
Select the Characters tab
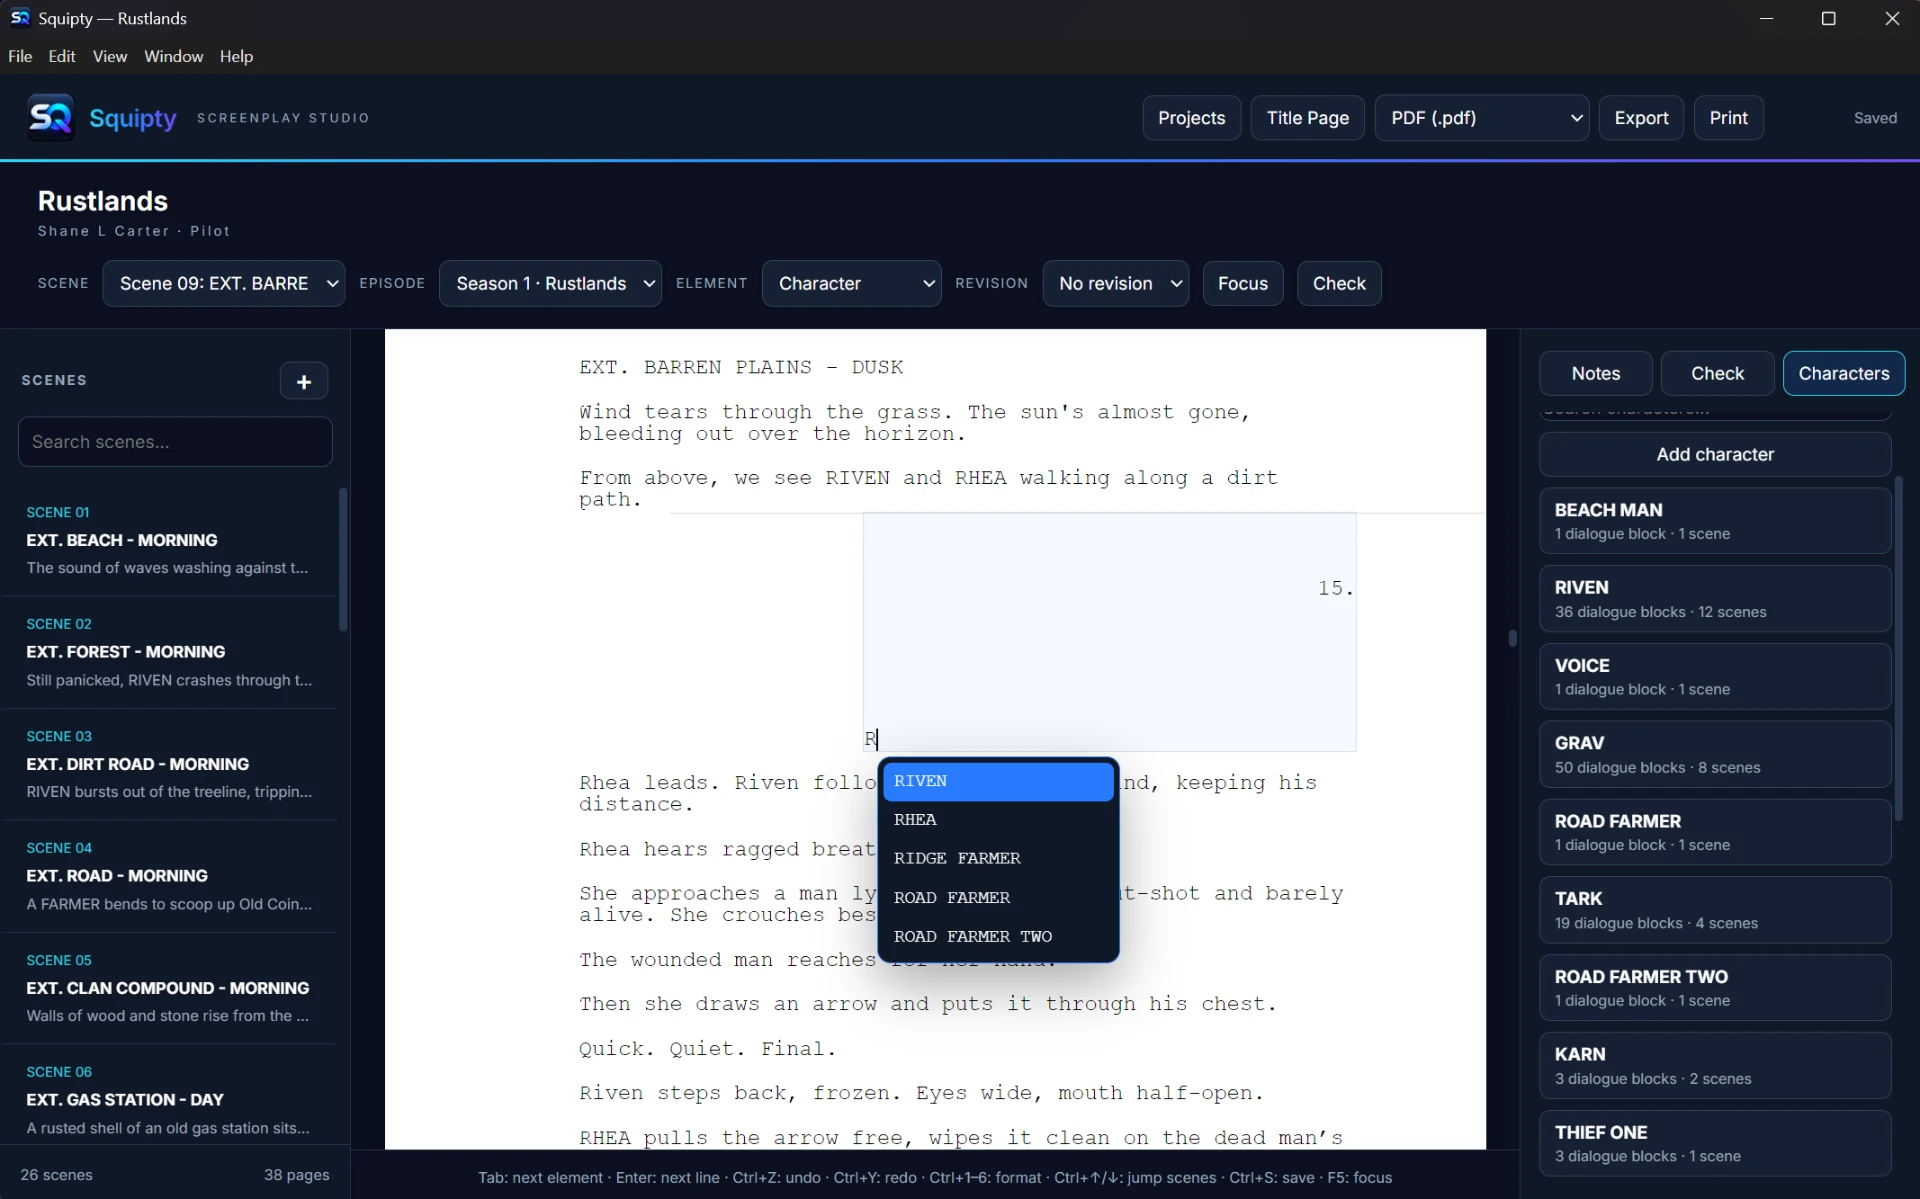pyautogui.click(x=1843, y=373)
